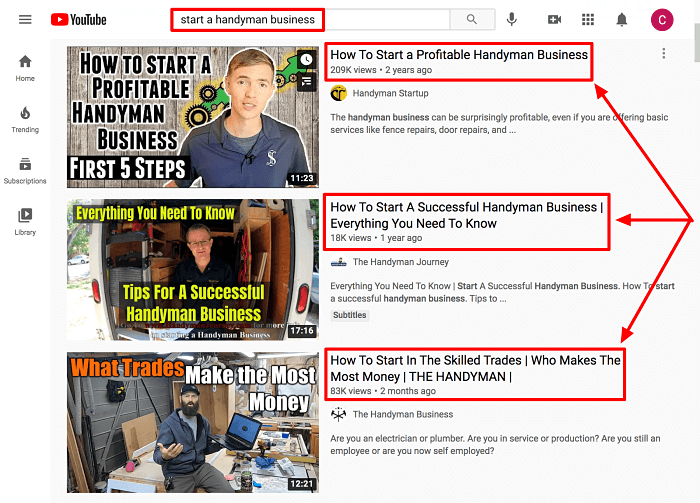Open the 'Tips For A Successful Handyman Business' thumbnail
The height and width of the screenshot is (503, 700).
click(x=193, y=270)
